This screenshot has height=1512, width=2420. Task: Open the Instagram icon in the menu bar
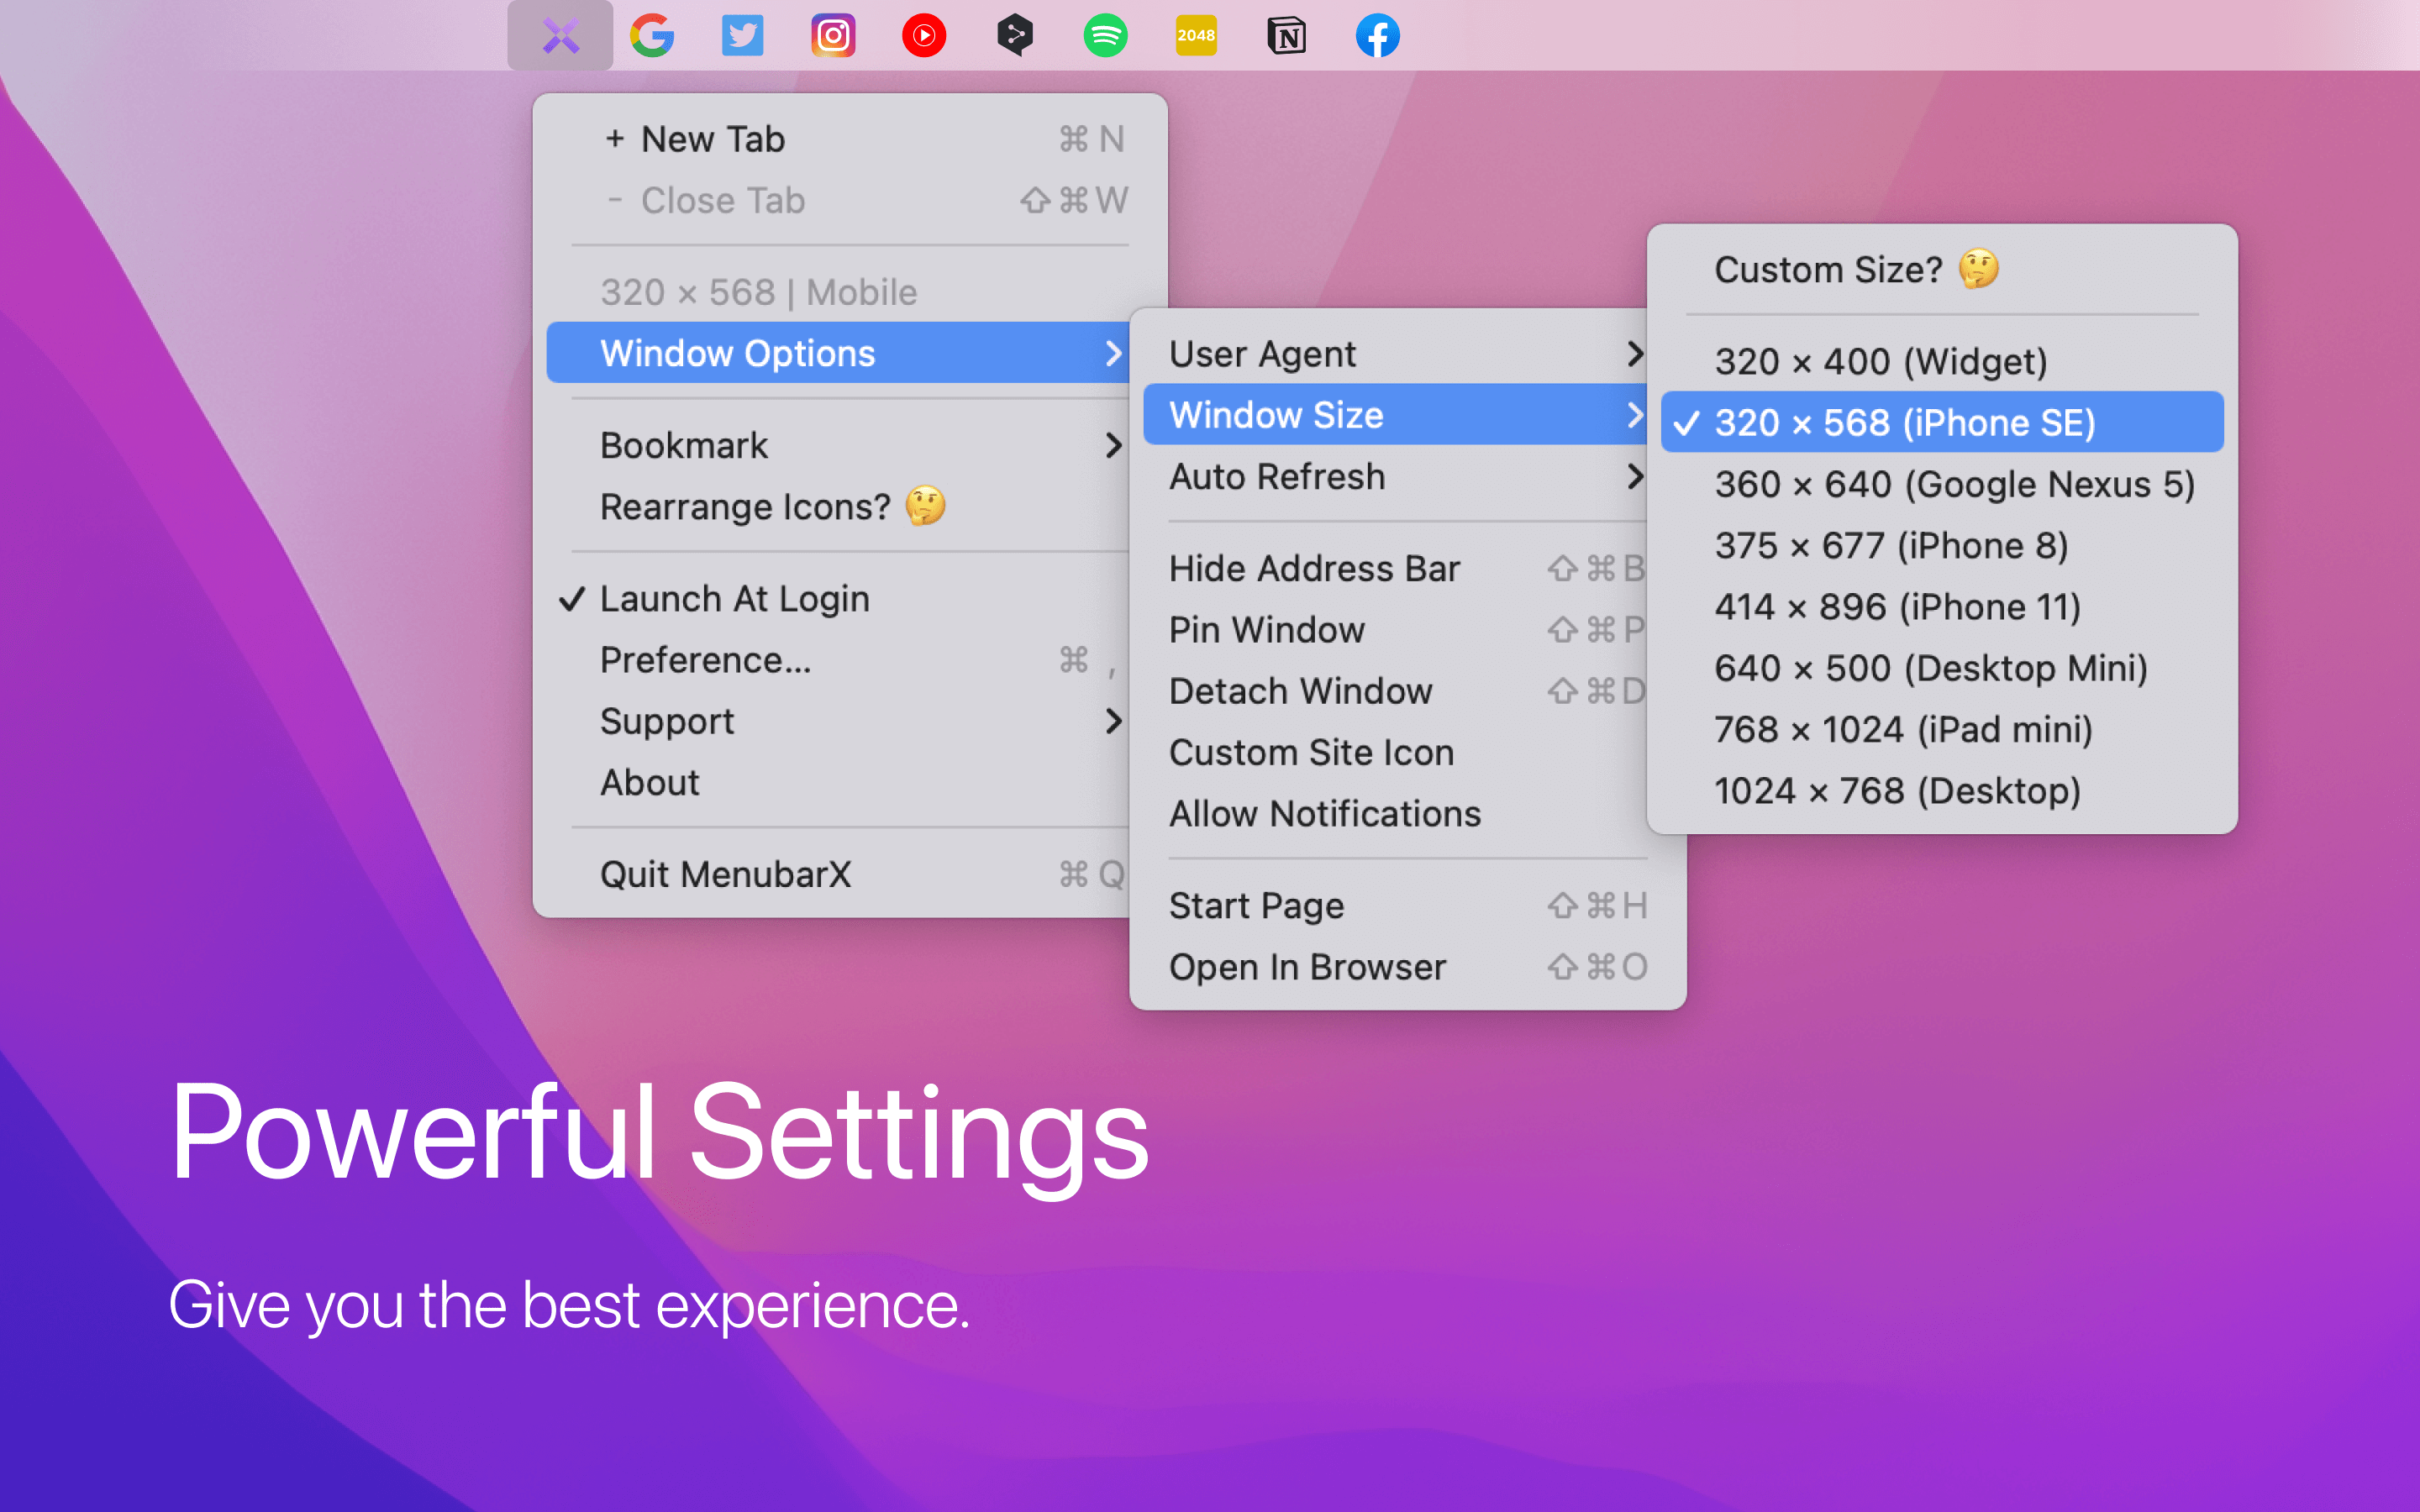(x=832, y=35)
